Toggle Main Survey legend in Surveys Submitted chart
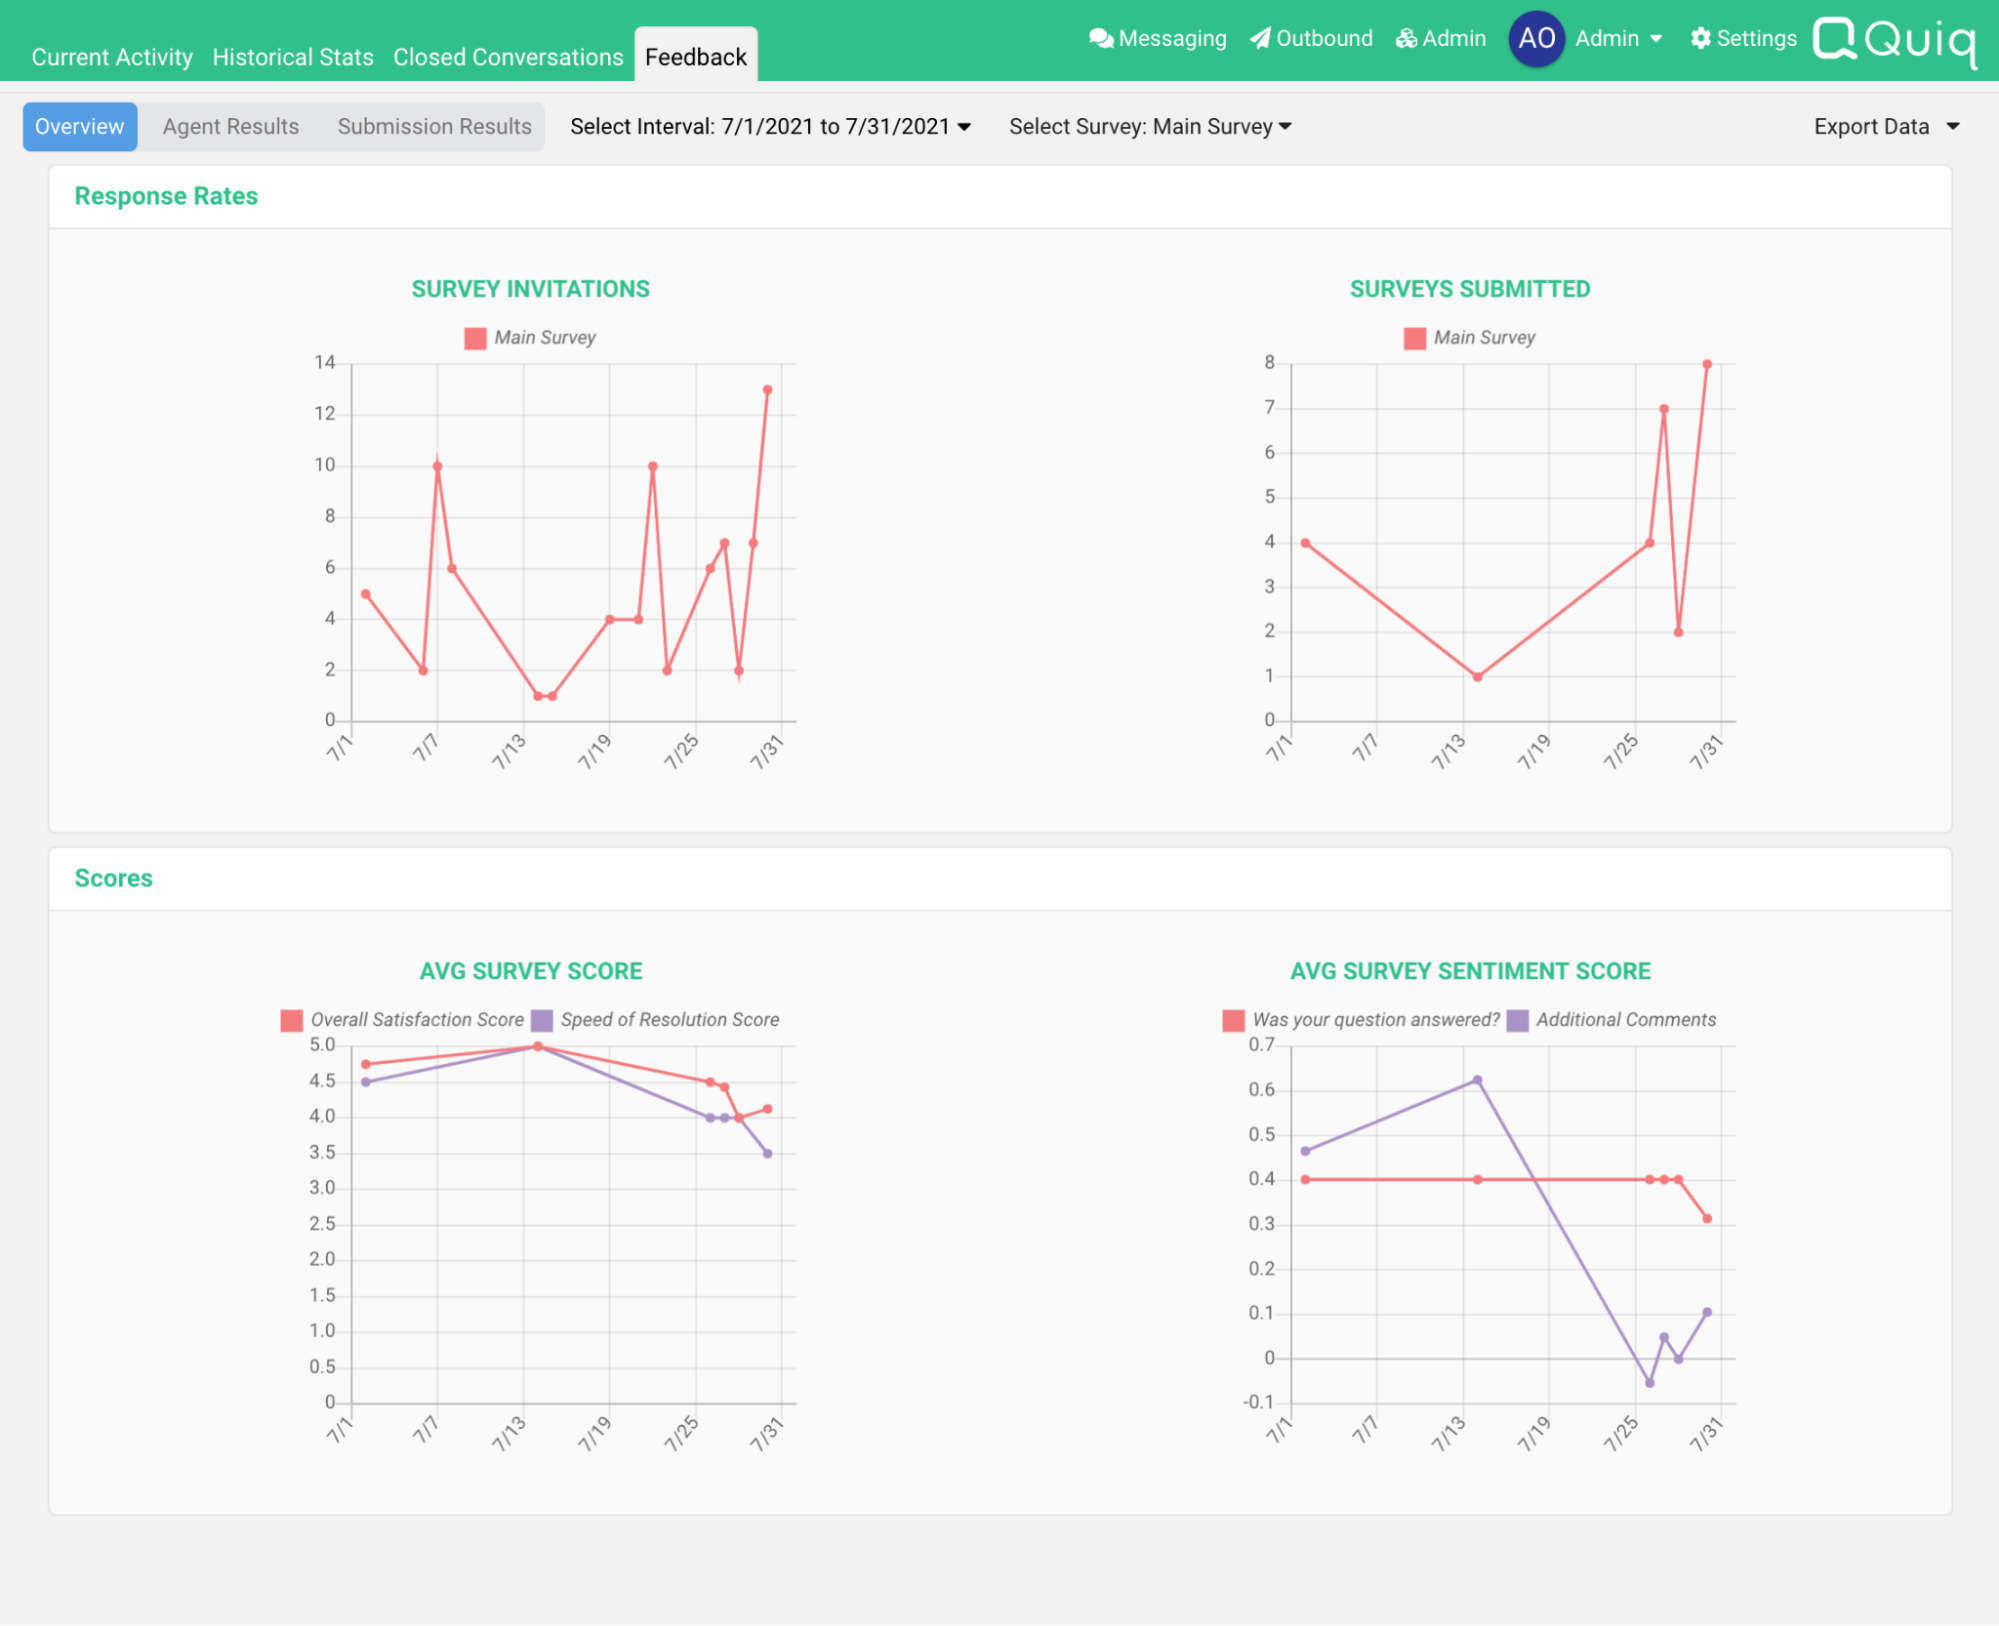Image resolution: width=1999 pixels, height=1626 pixels. coord(1470,338)
